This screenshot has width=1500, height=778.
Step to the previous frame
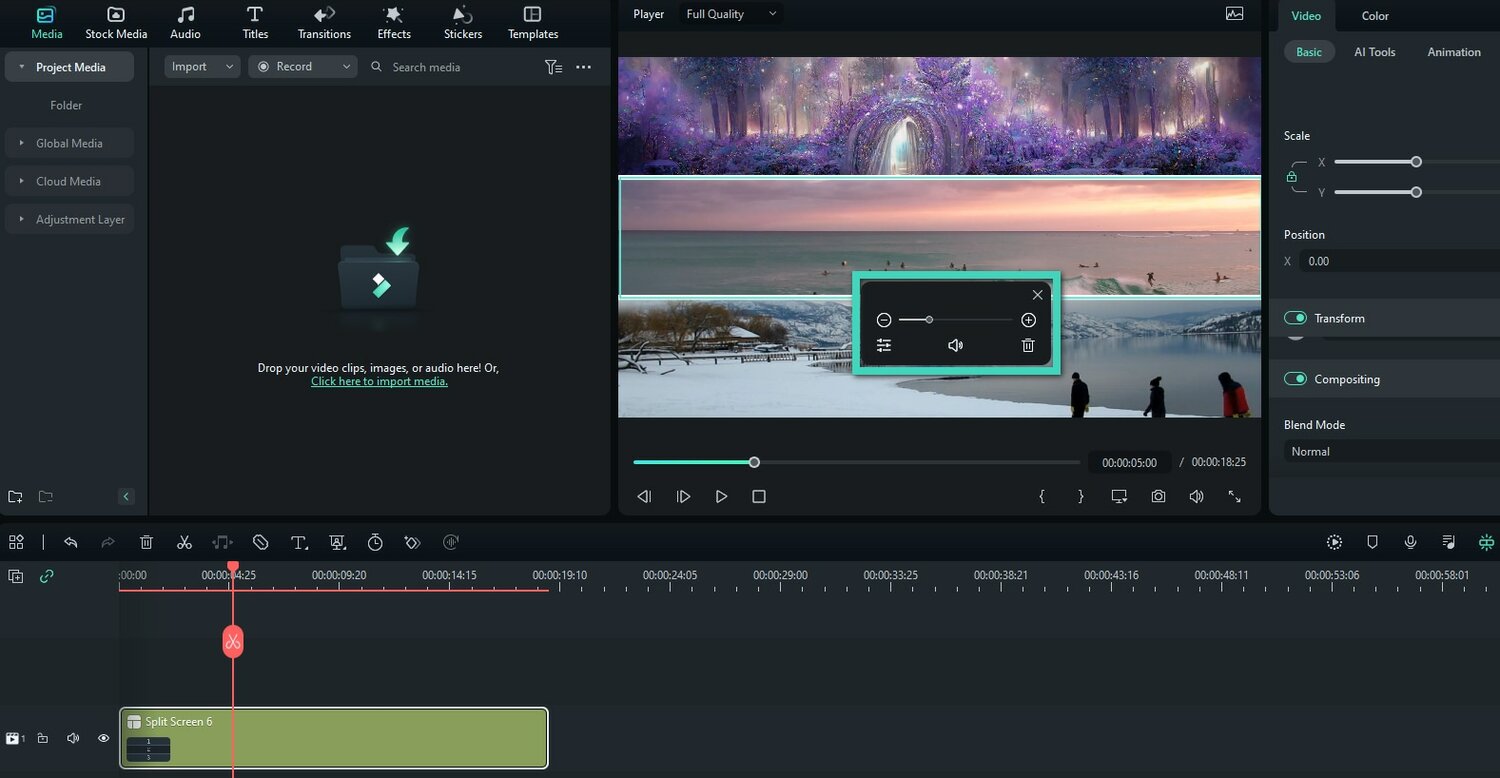(x=645, y=496)
